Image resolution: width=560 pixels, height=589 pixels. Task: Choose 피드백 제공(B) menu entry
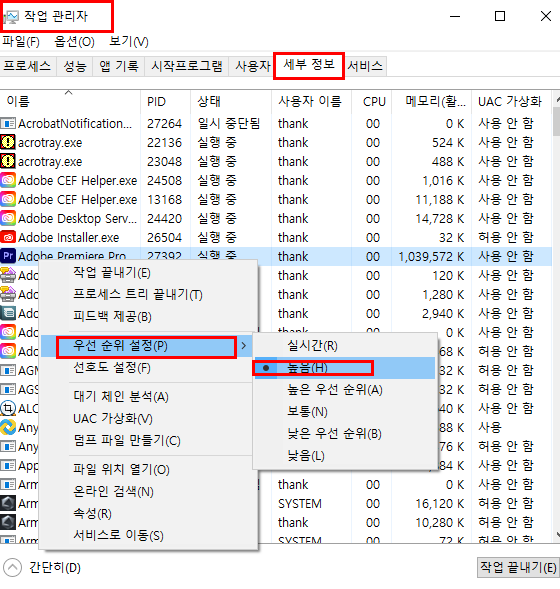(x=149, y=316)
